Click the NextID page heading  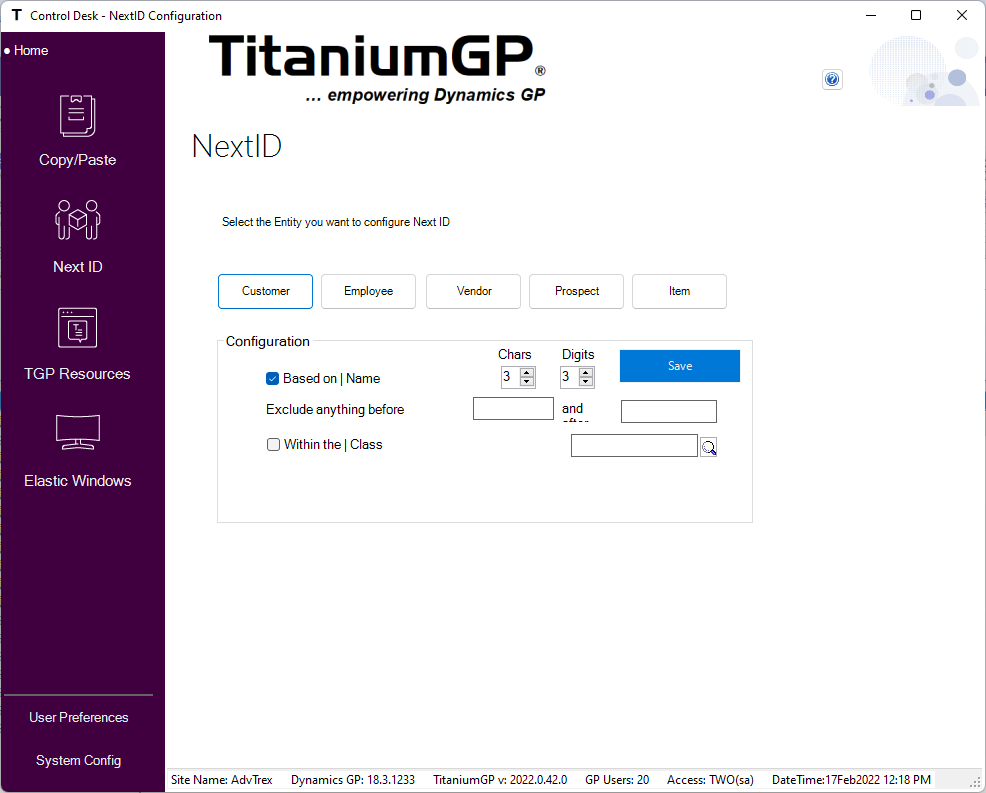[236, 147]
